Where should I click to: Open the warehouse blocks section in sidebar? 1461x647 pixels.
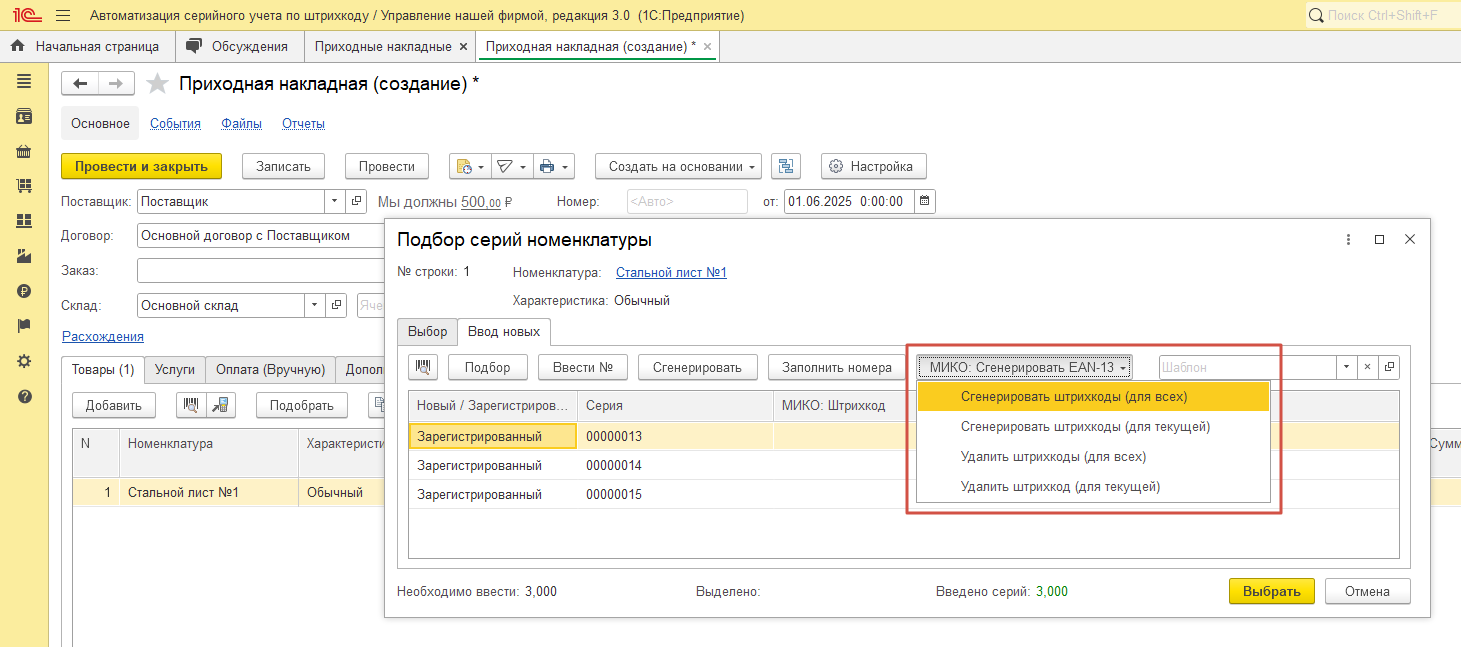click(x=24, y=221)
